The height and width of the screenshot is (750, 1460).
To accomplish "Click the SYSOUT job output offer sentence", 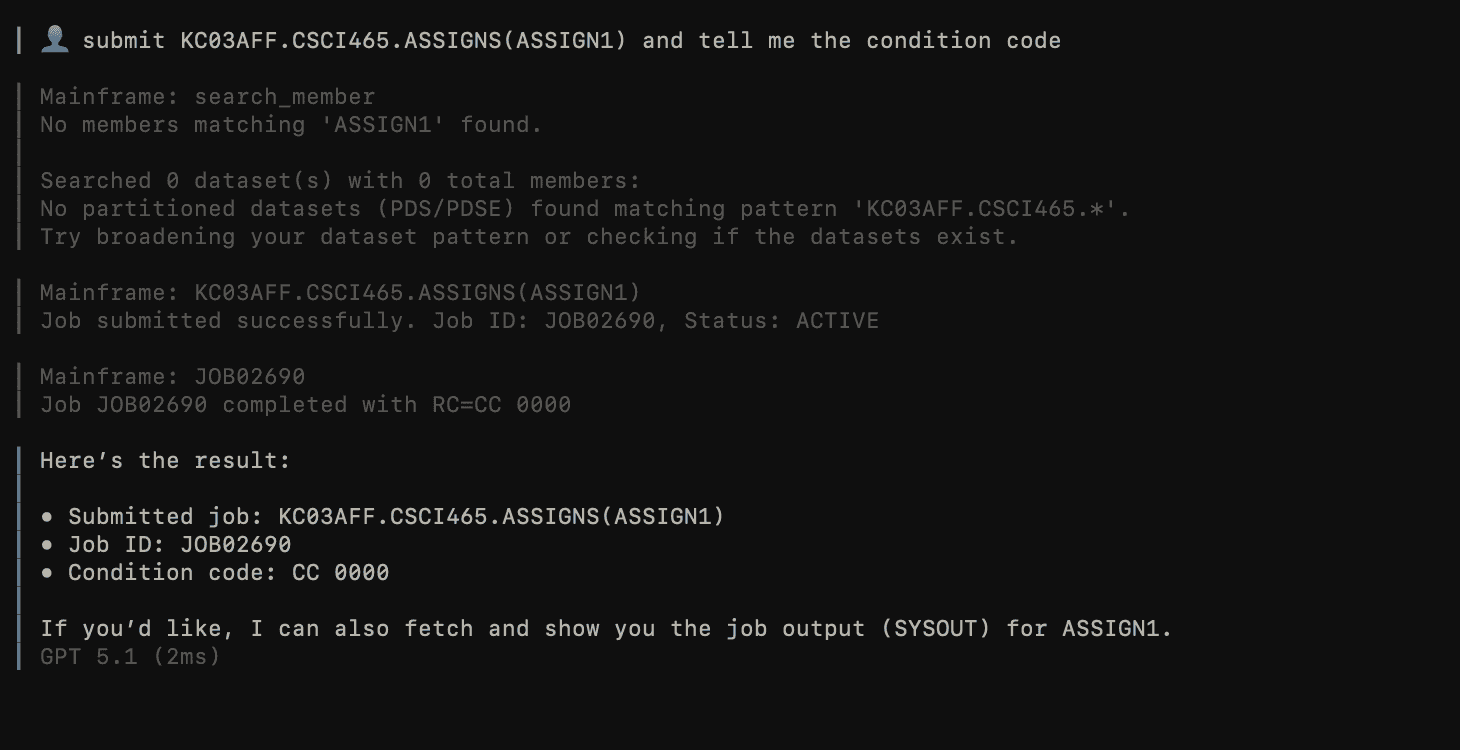I will 605,629.
